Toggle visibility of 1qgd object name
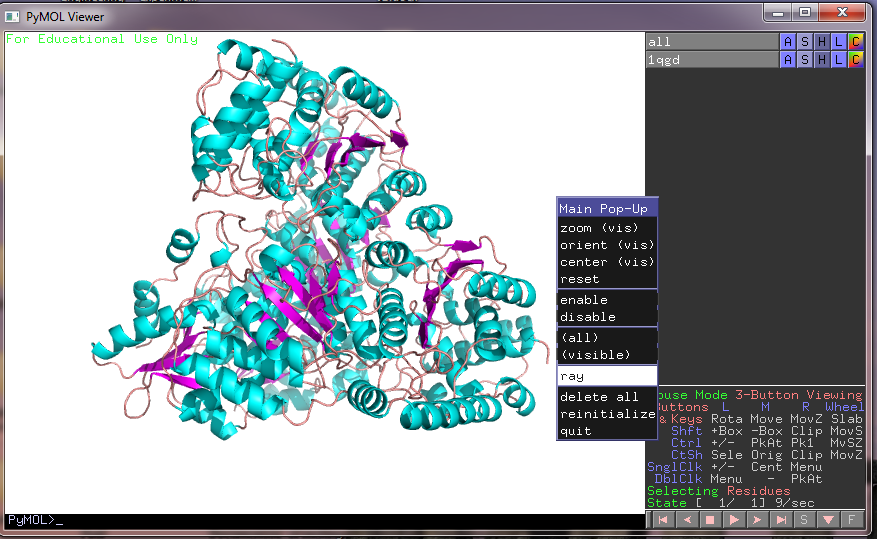 tap(712, 59)
